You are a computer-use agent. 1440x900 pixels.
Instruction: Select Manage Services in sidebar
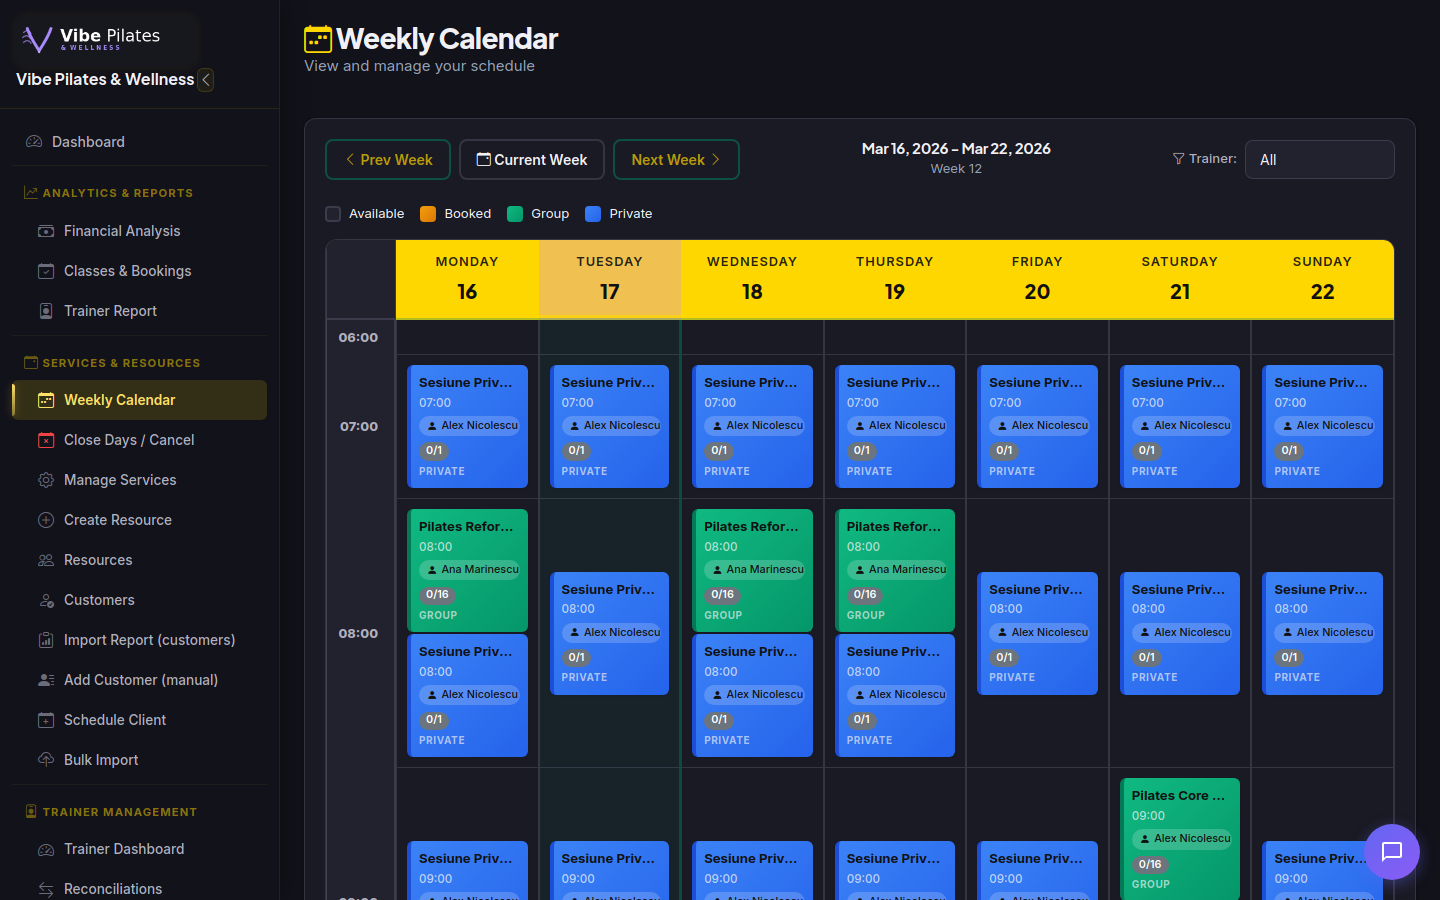(139, 480)
